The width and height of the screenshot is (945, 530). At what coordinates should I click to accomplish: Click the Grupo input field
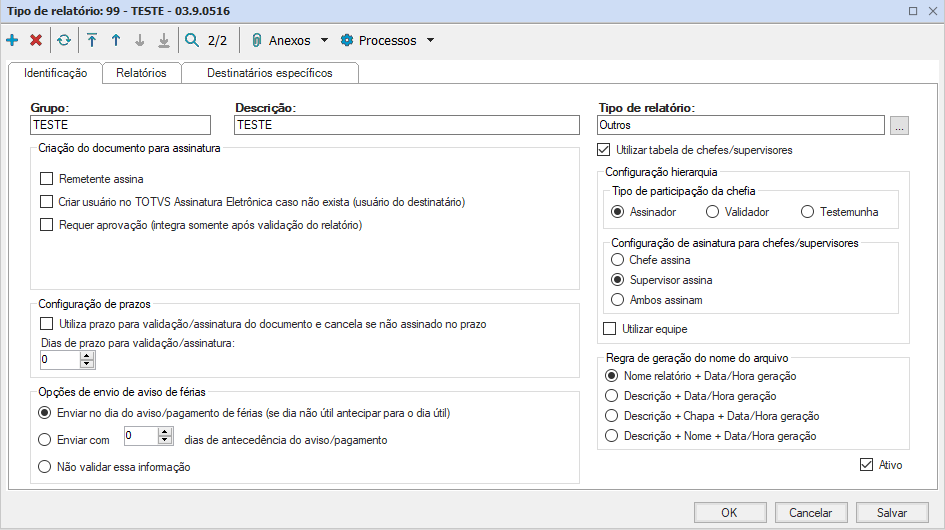[x=121, y=125]
